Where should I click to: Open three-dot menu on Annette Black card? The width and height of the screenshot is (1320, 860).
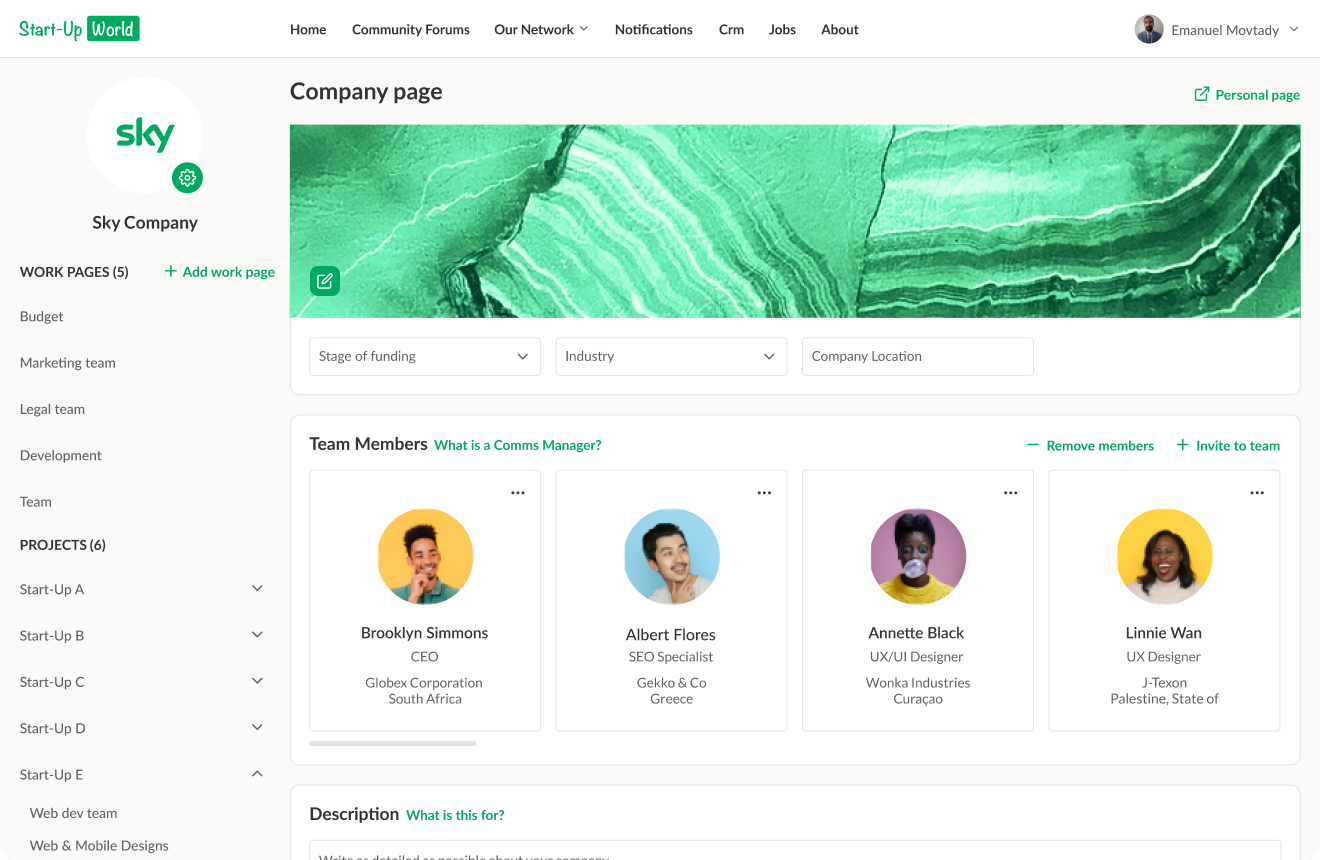[x=1011, y=493]
